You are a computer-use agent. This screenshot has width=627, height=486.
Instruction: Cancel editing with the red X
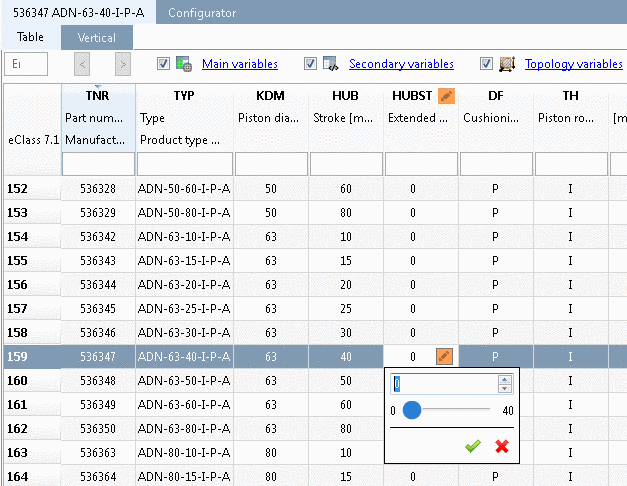[x=502, y=446]
